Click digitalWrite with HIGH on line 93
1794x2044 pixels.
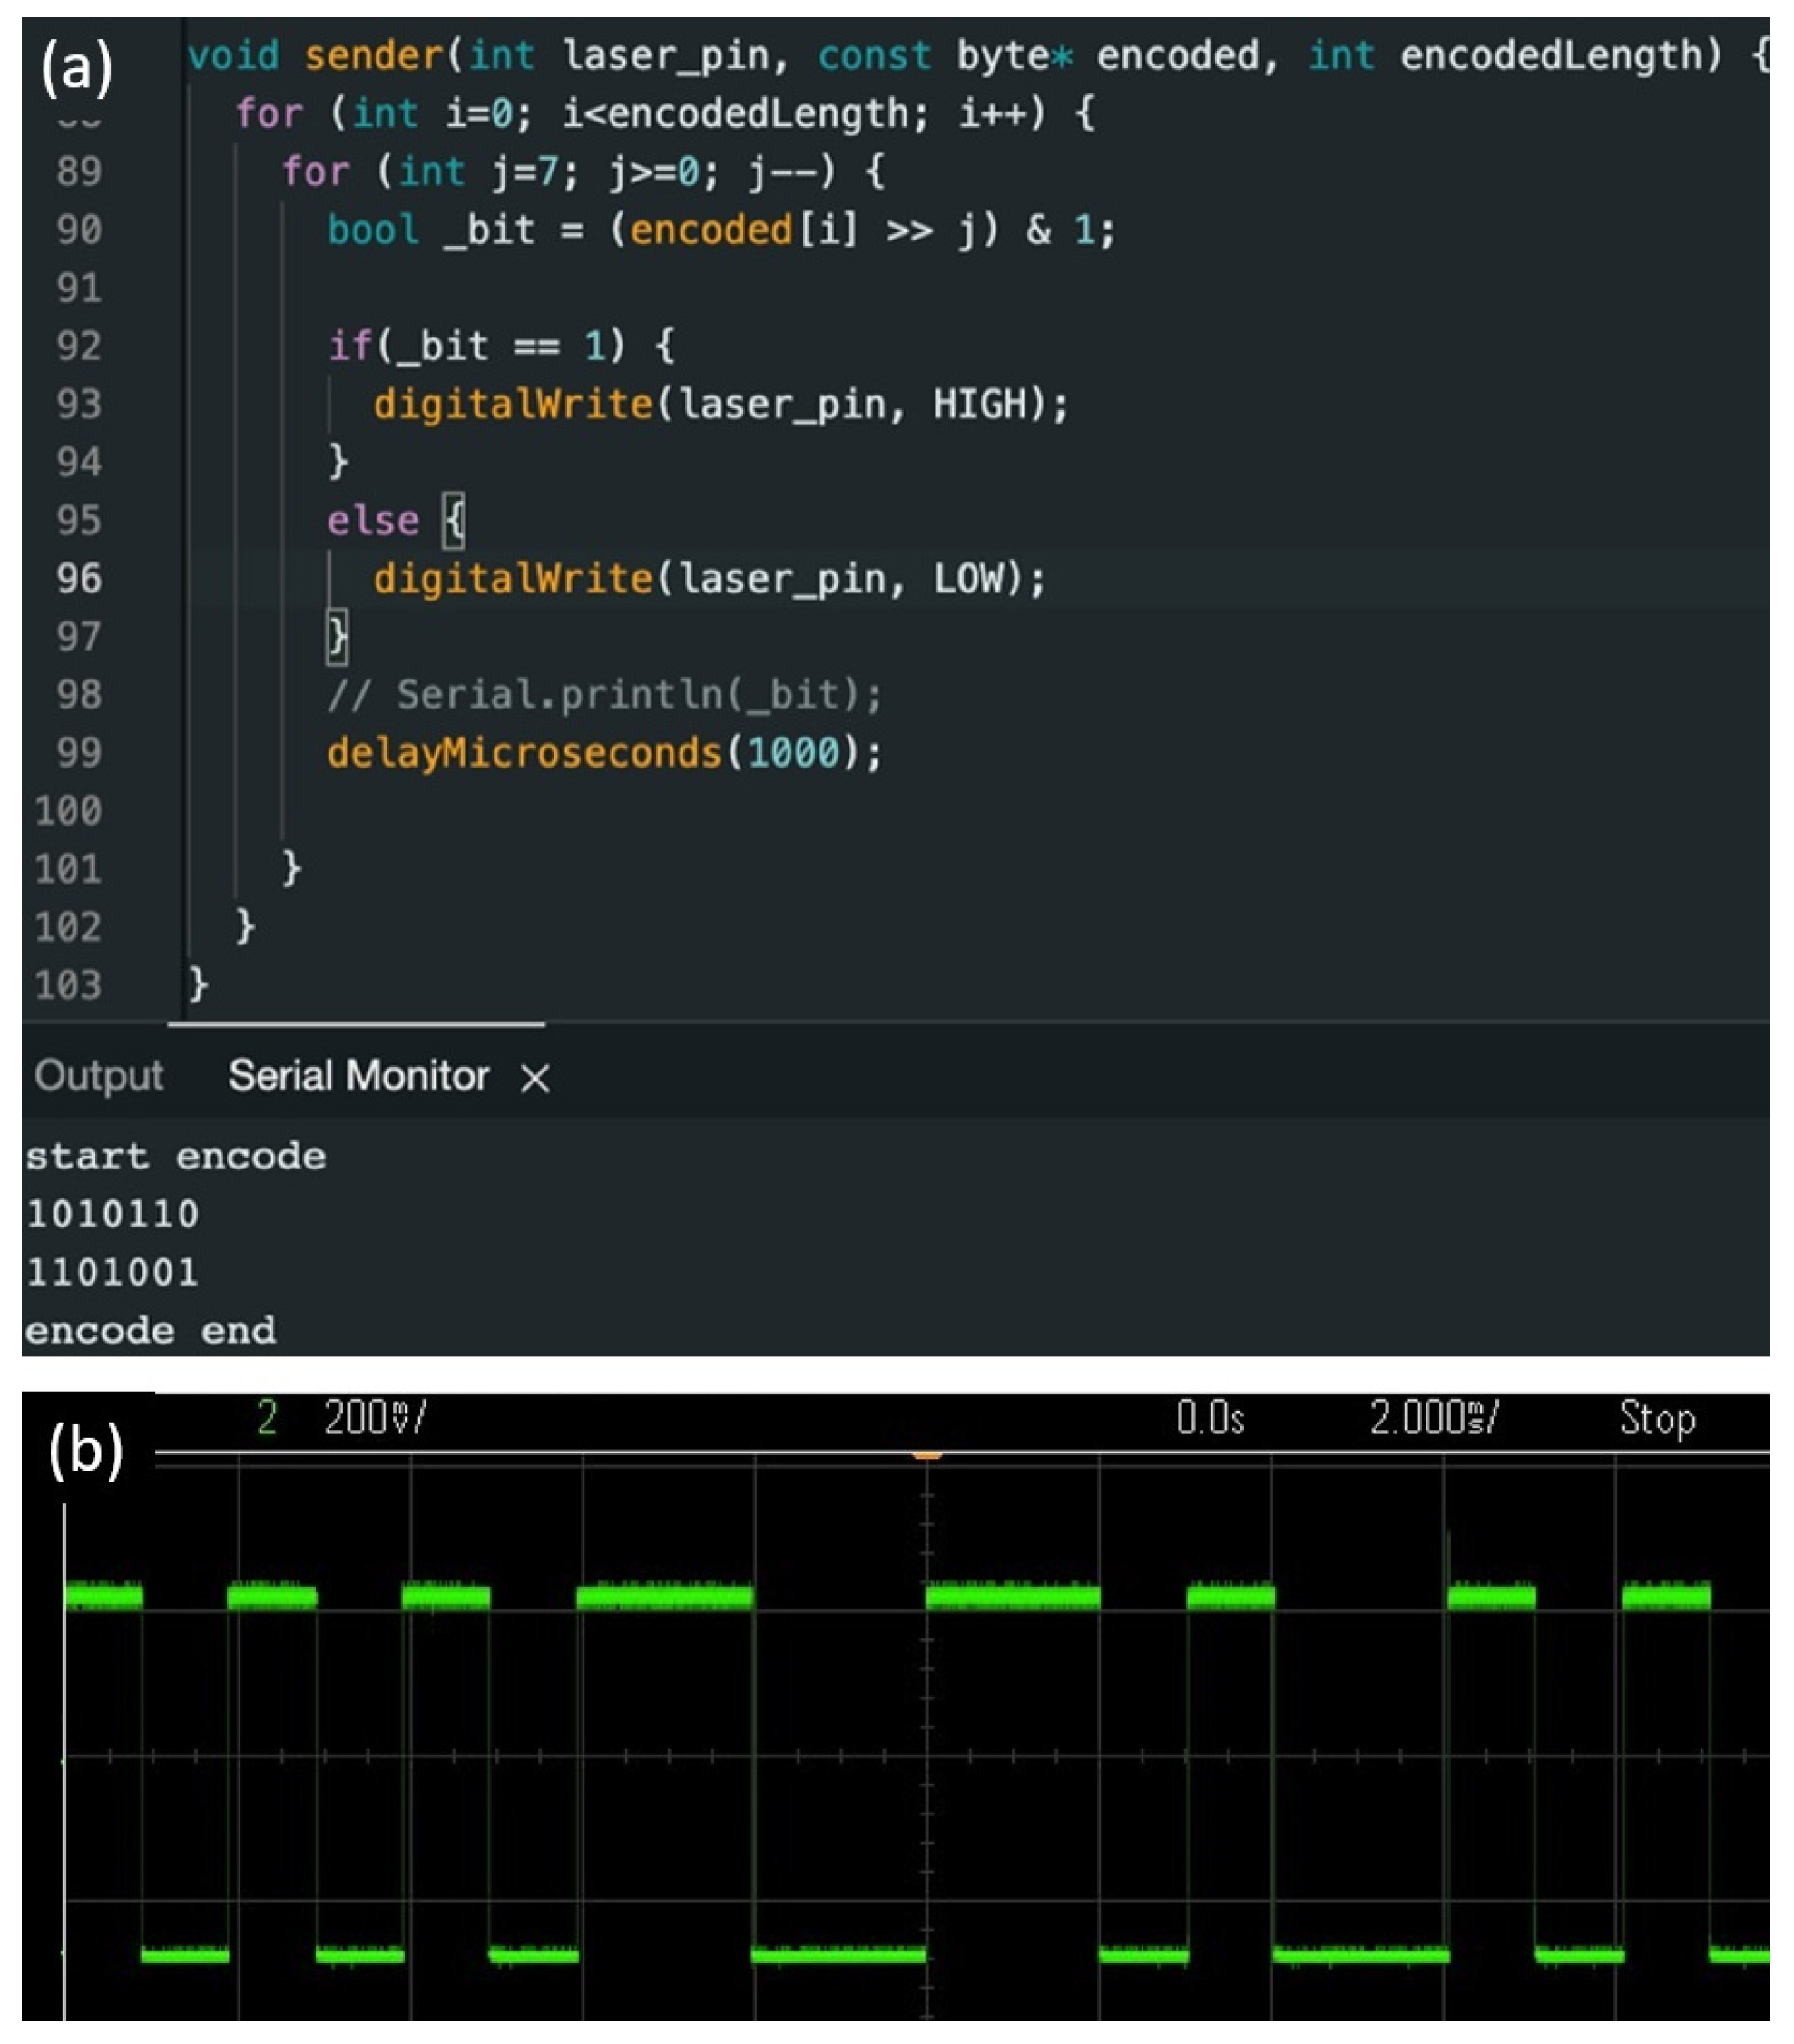tap(512, 404)
